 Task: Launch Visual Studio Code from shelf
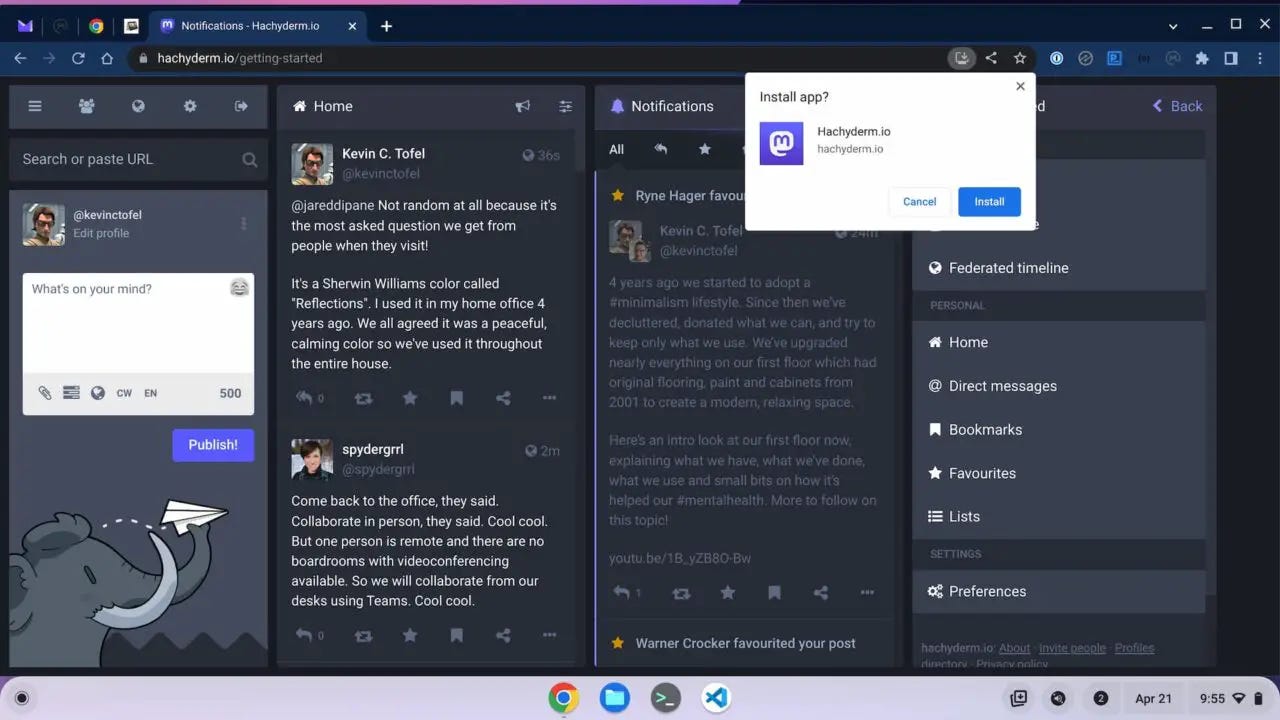pos(716,698)
